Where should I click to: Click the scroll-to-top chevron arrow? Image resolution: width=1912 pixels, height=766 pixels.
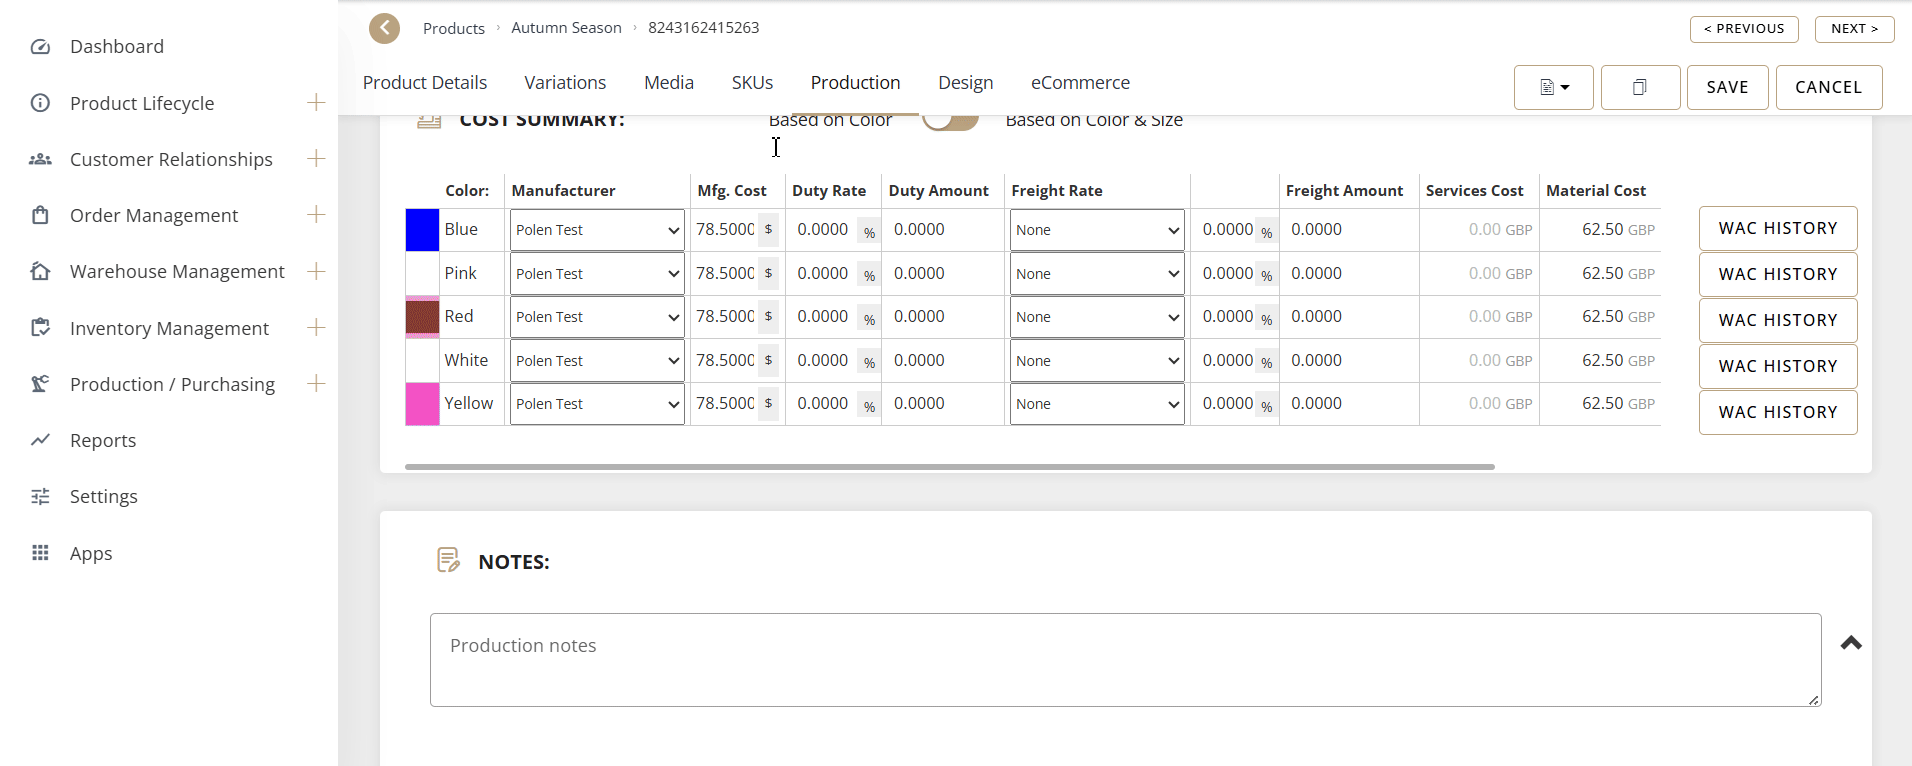1851,643
